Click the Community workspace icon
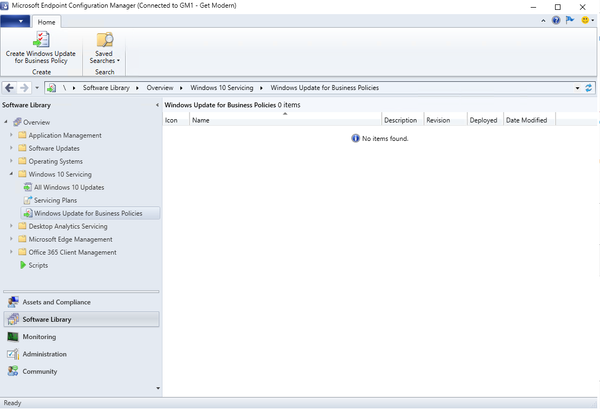Viewport: 600px width, 409px height. [13, 371]
